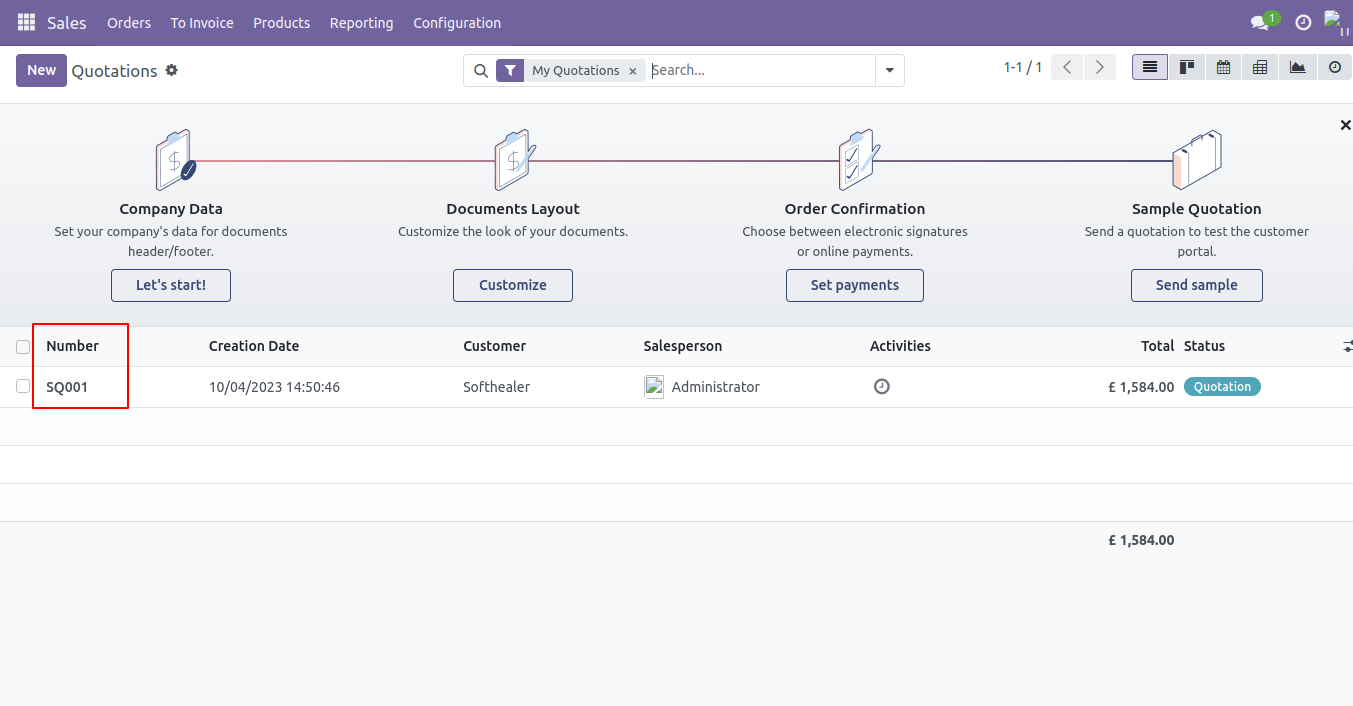Image resolution: width=1353 pixels, height=706 pixels.
Task: Click the £ 1,584.00 total in SQ001 row
Action: tap(1141, 387)
